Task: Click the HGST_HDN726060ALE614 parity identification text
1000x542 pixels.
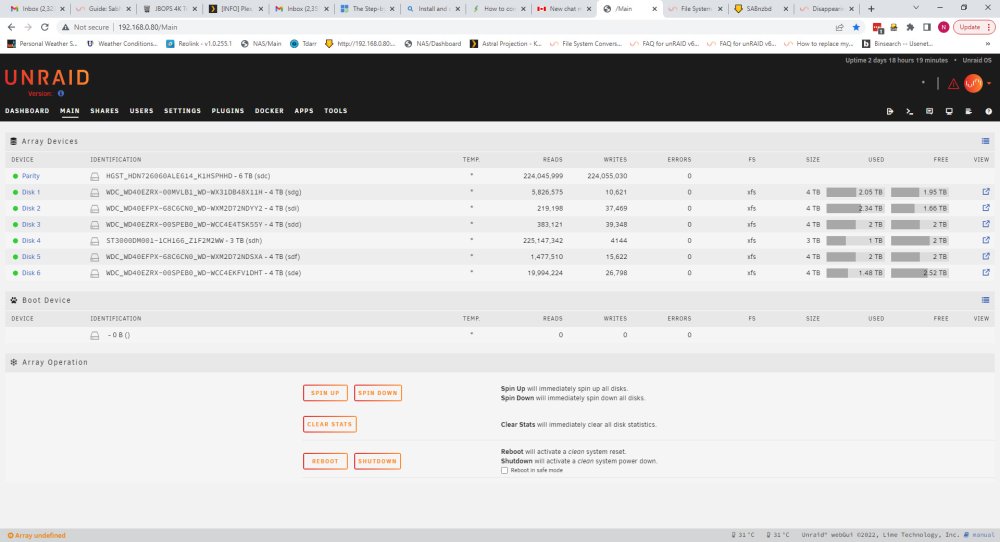Action: [188, 176]
